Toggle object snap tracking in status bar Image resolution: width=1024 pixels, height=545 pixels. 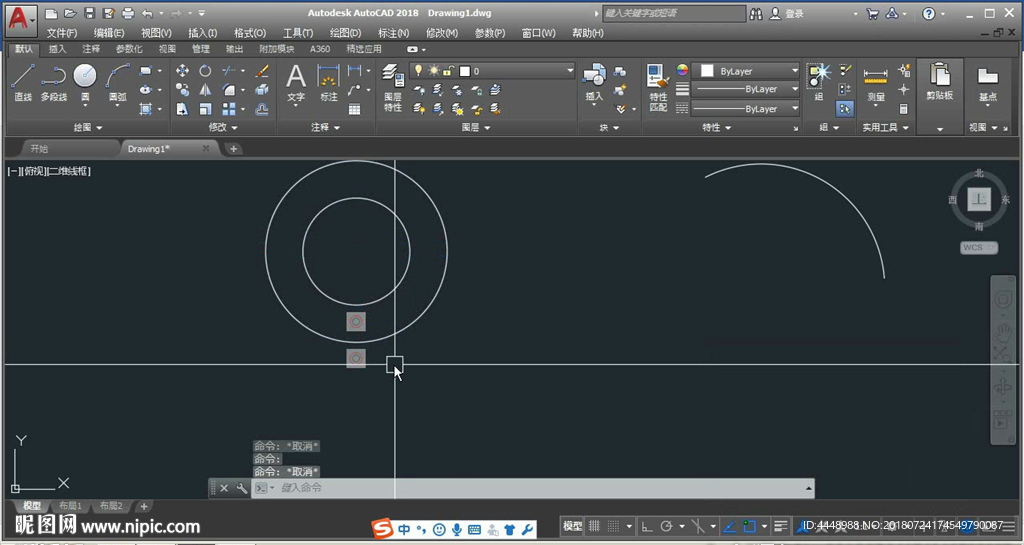tap(729, 526)
